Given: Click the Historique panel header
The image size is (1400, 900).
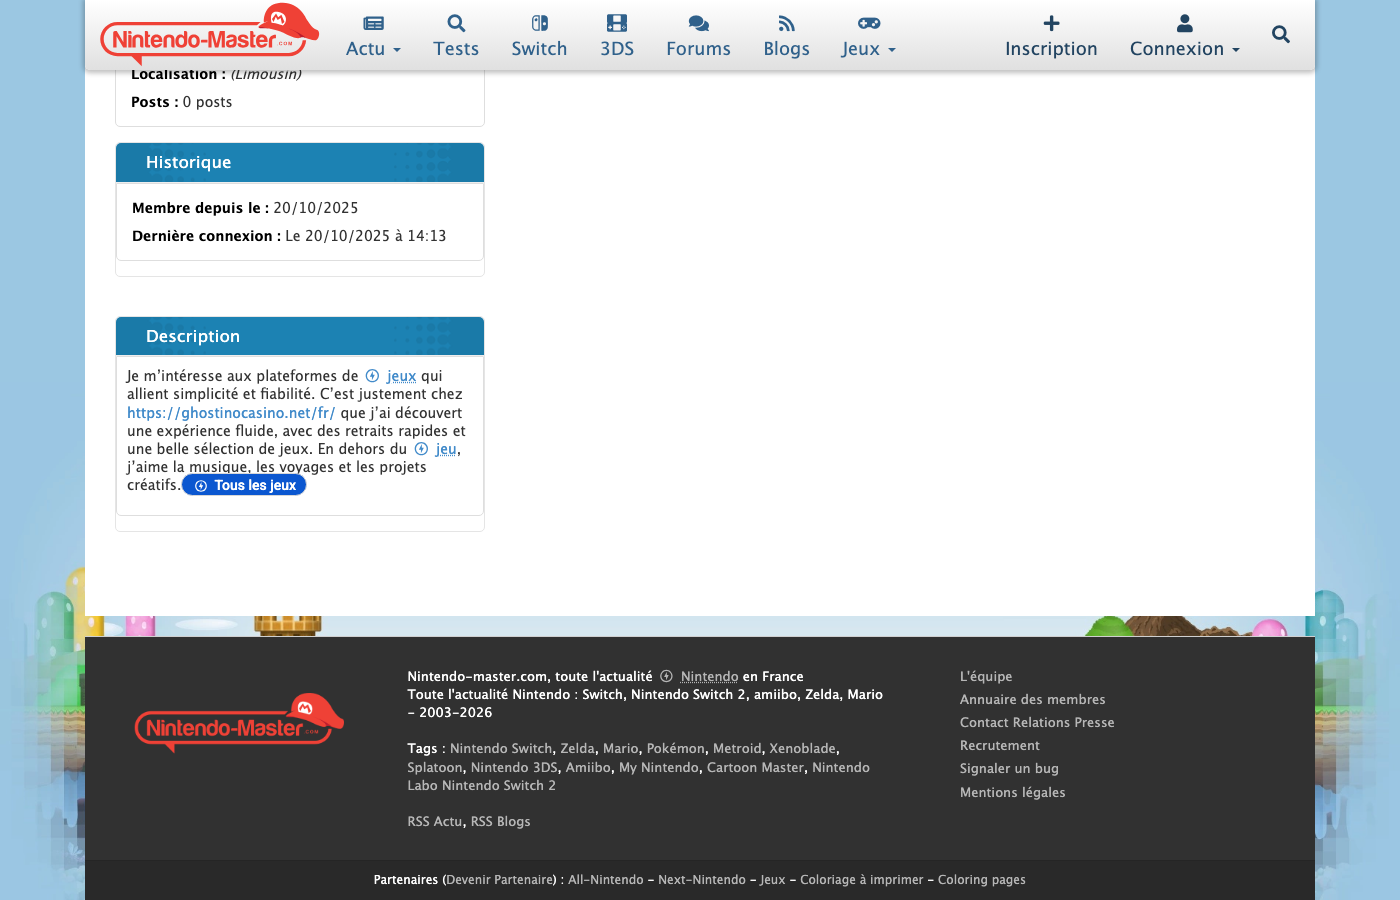Looking at the screenshot, I should (300, 163).
